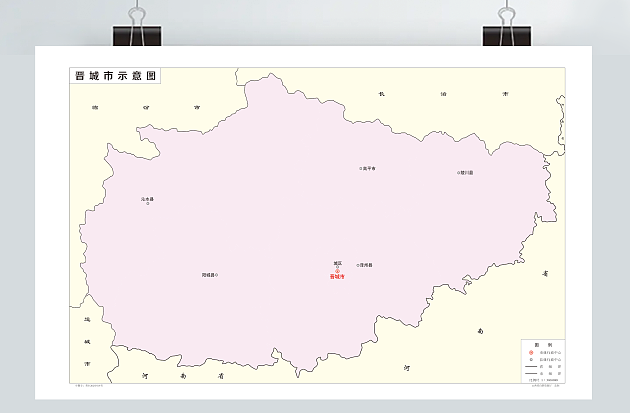Click the 高平市 label text
Viewport: 630px width, 413px height.
(369, 168)
